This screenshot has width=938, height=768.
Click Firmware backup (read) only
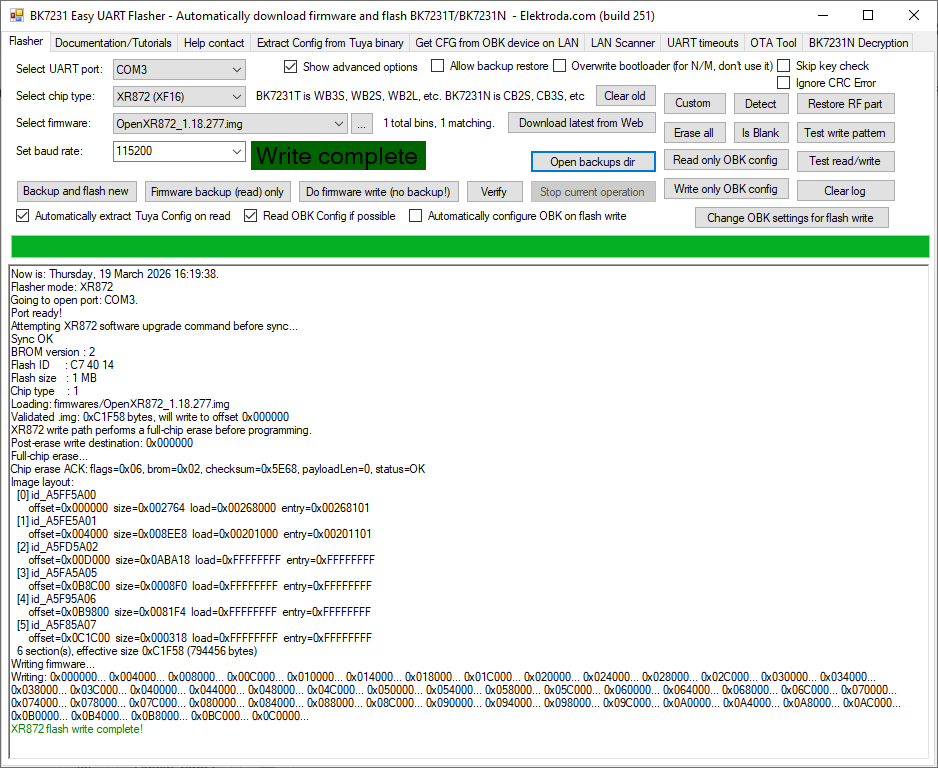pyautogui.click(x=218, y=191)
